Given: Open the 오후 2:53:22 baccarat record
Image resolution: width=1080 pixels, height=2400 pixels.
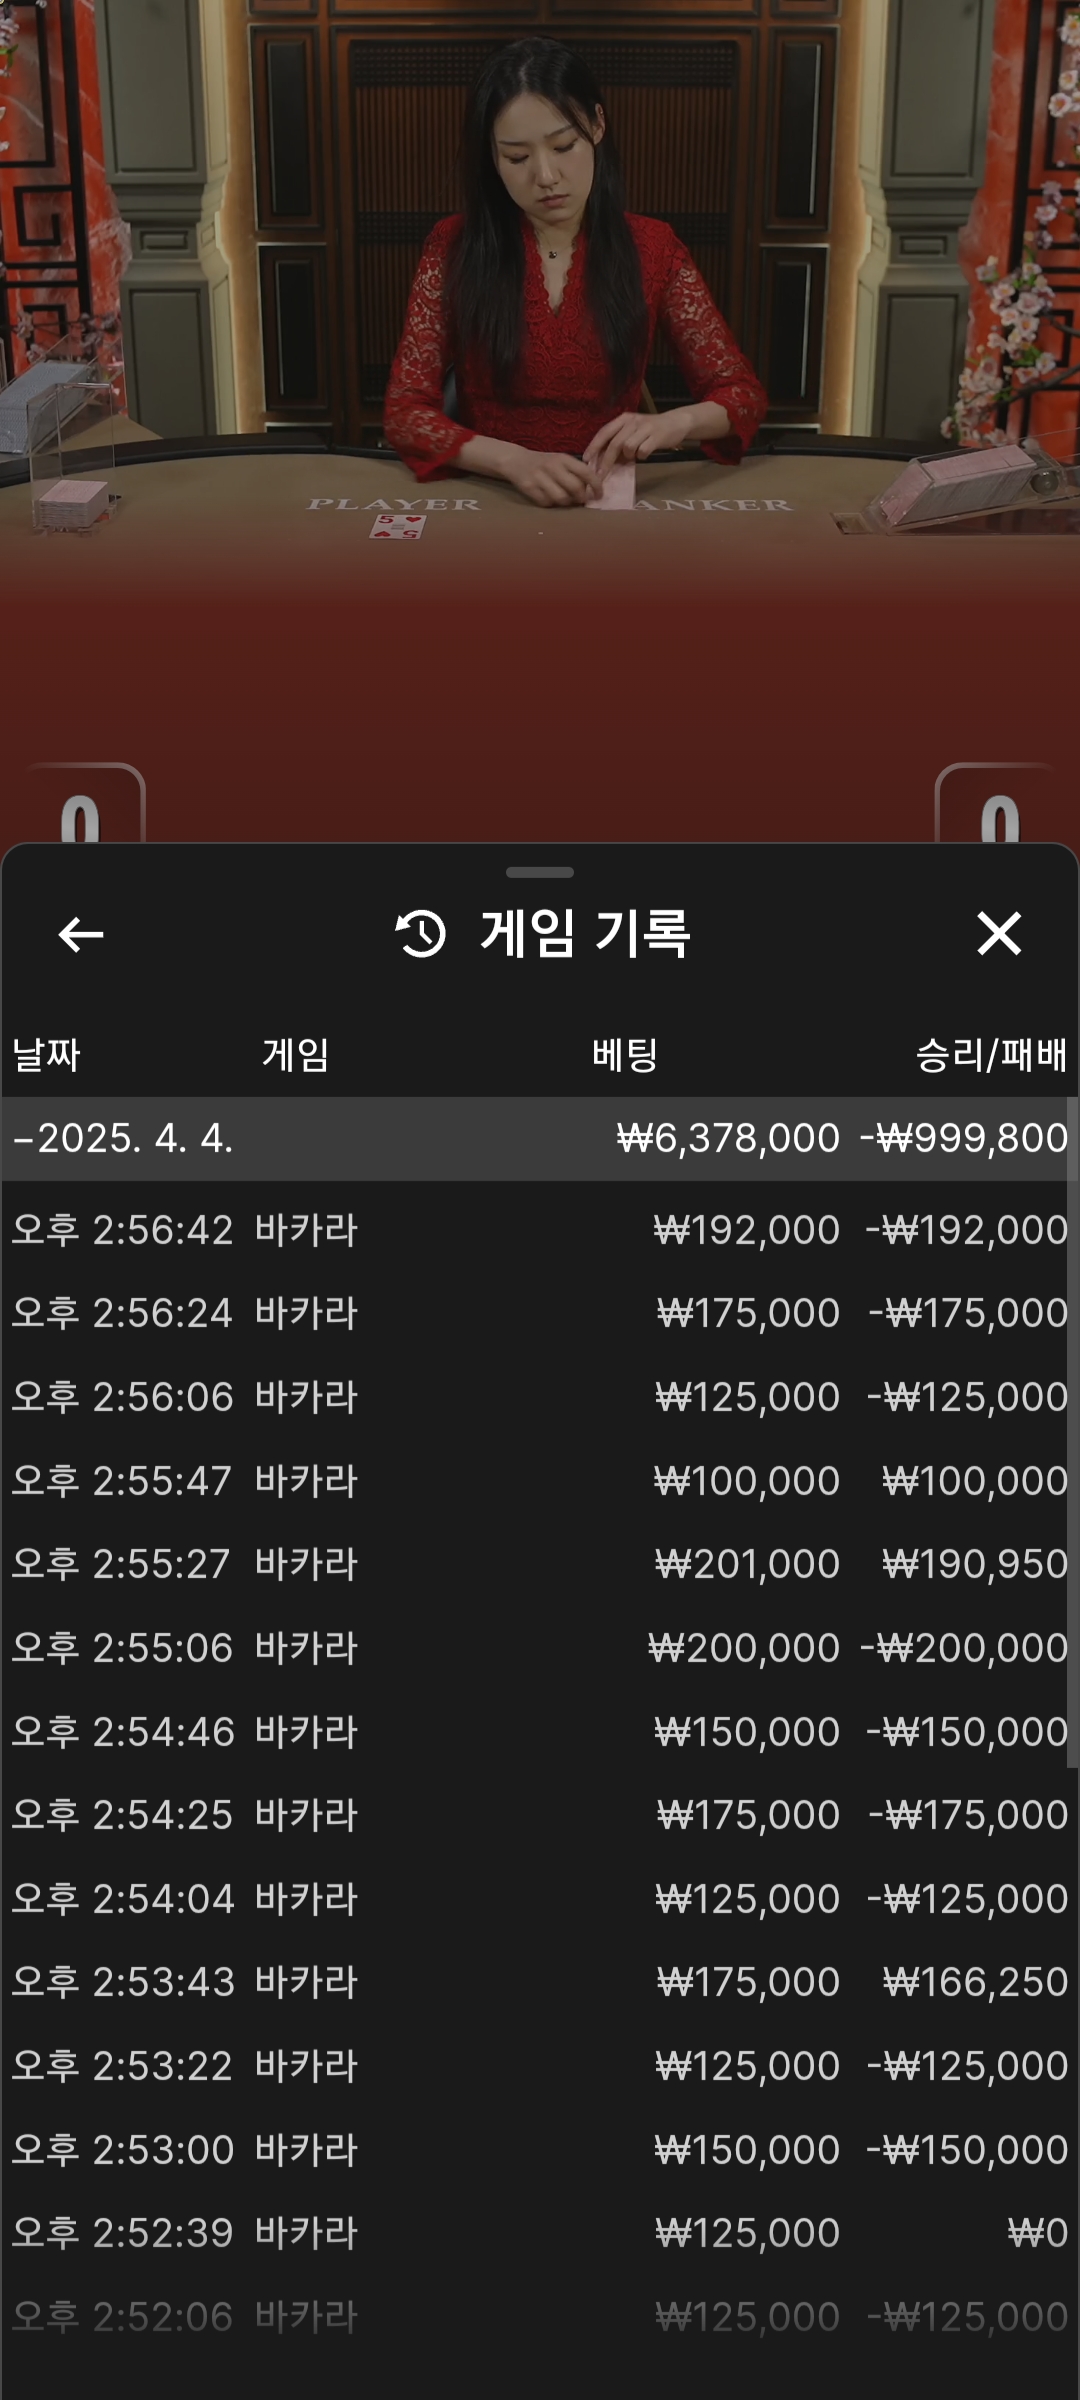Looking at the screenshot, I should point(540,2066).
